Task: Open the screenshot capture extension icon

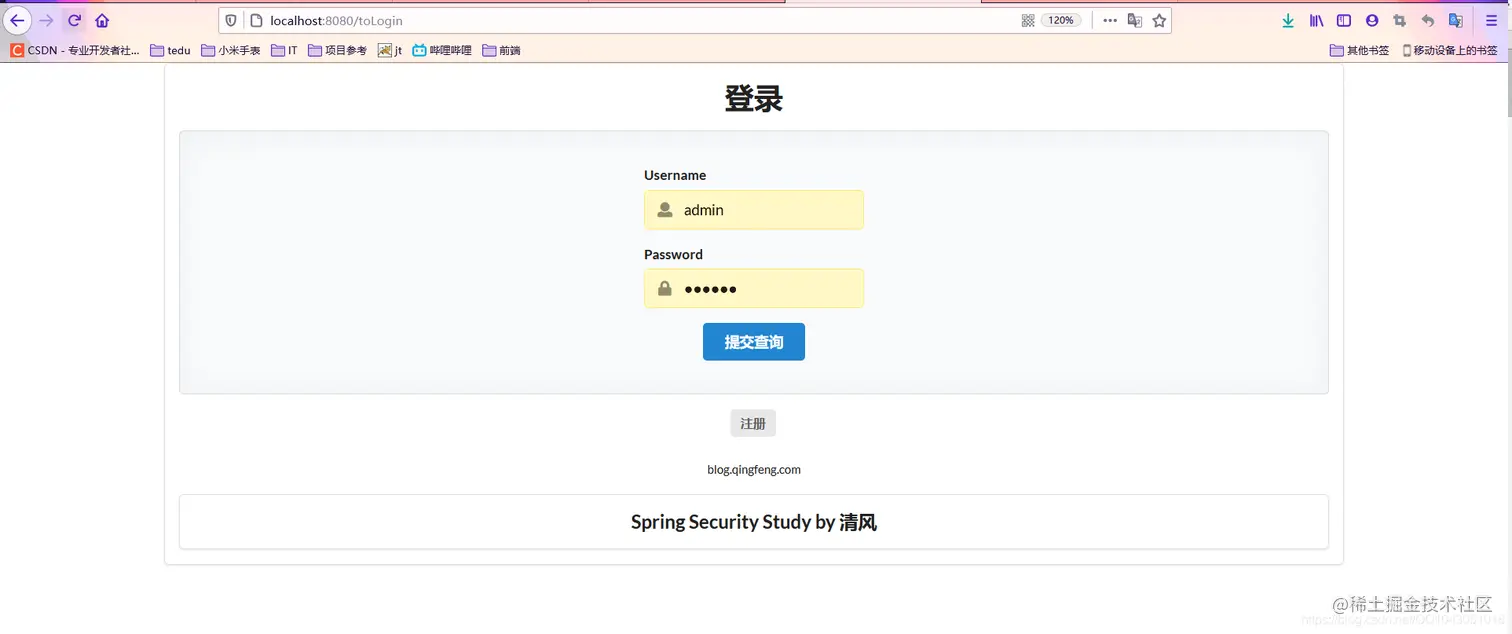Action: click(1400, 20)
